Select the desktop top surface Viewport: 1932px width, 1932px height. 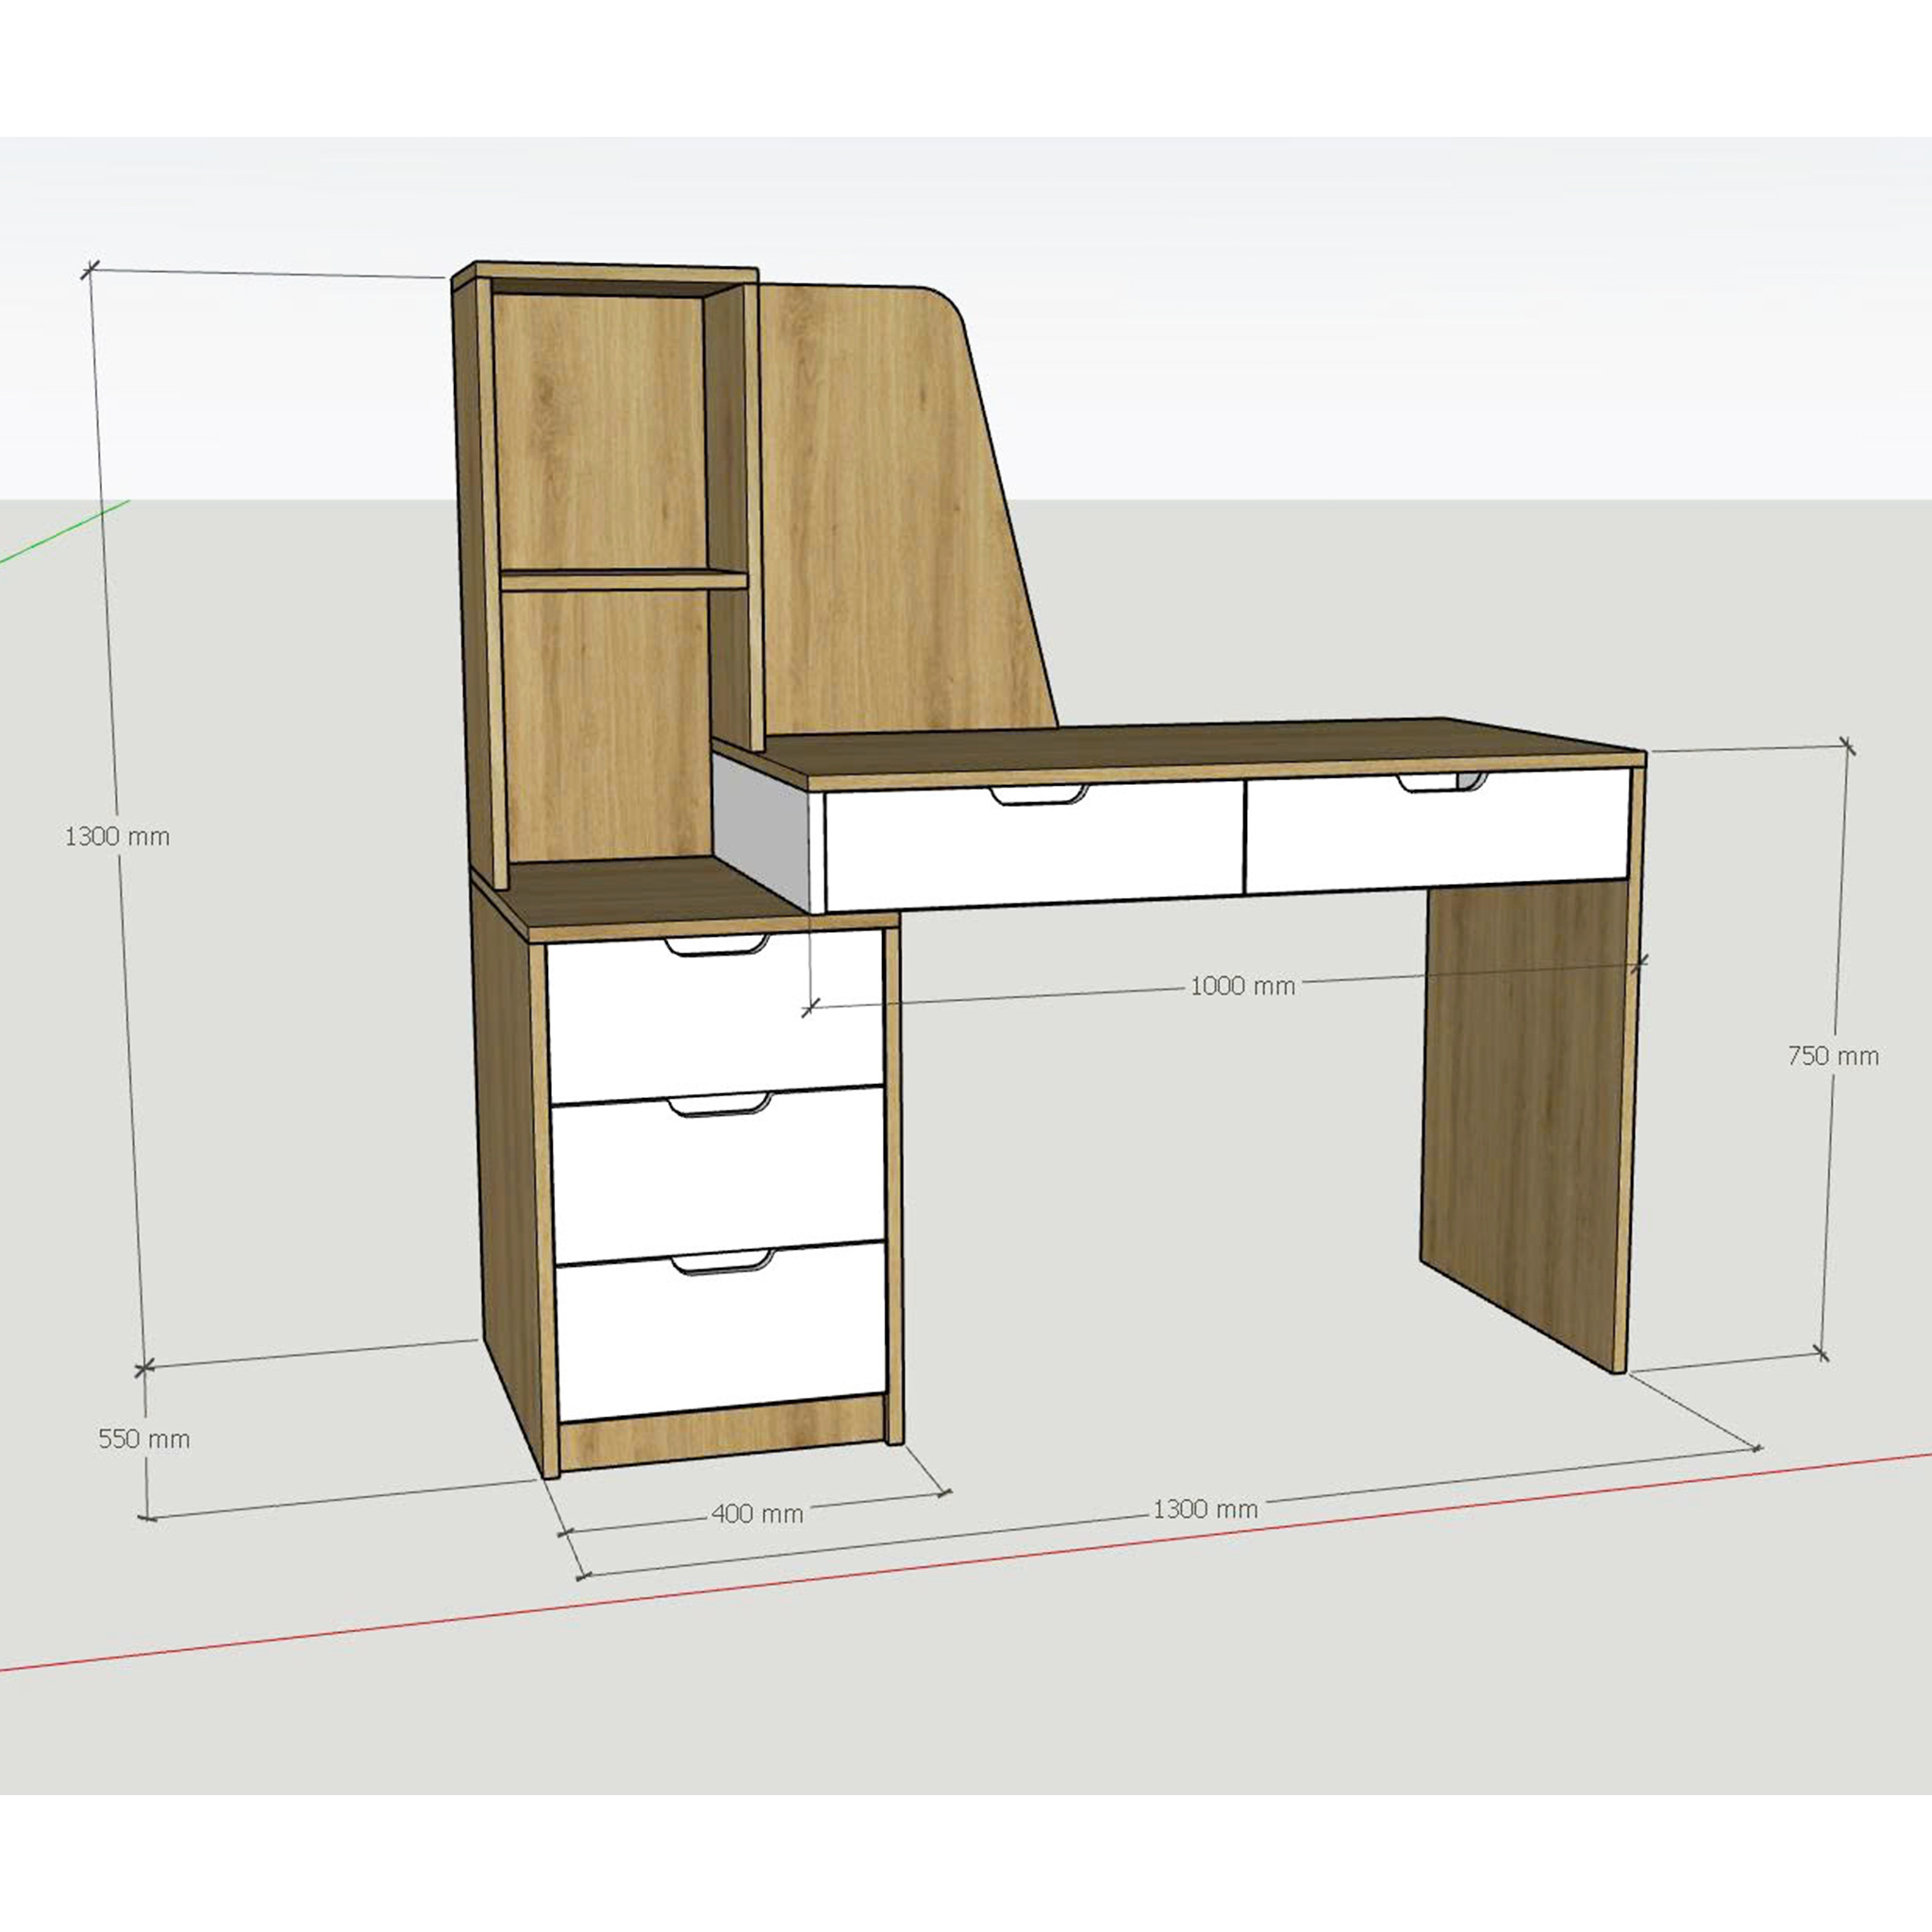click(1180, 748)
